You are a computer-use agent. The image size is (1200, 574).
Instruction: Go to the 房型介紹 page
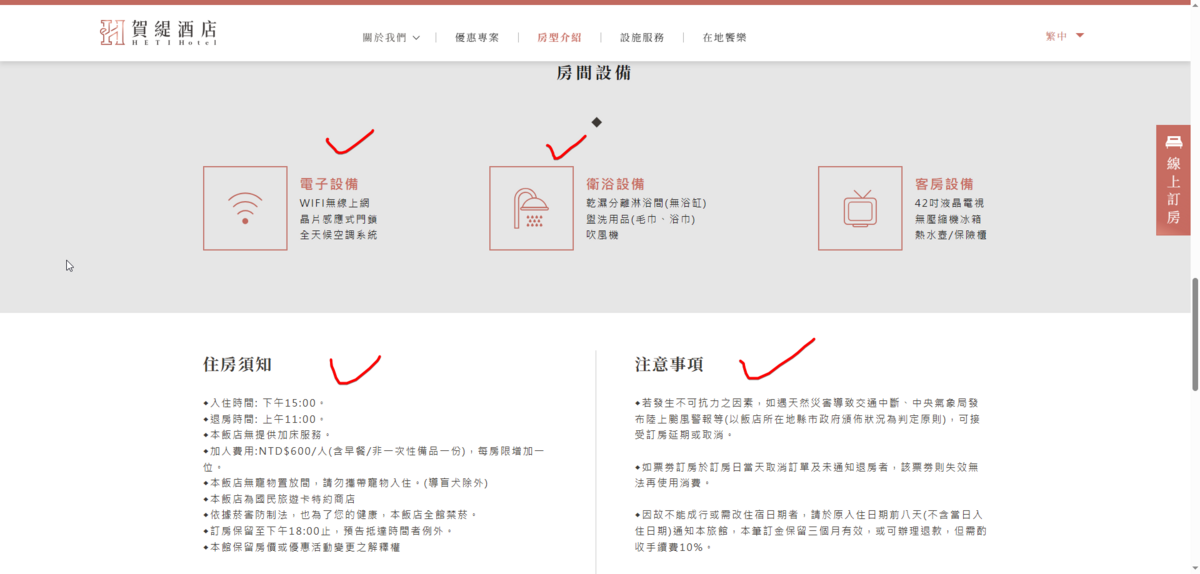(559, 38)
